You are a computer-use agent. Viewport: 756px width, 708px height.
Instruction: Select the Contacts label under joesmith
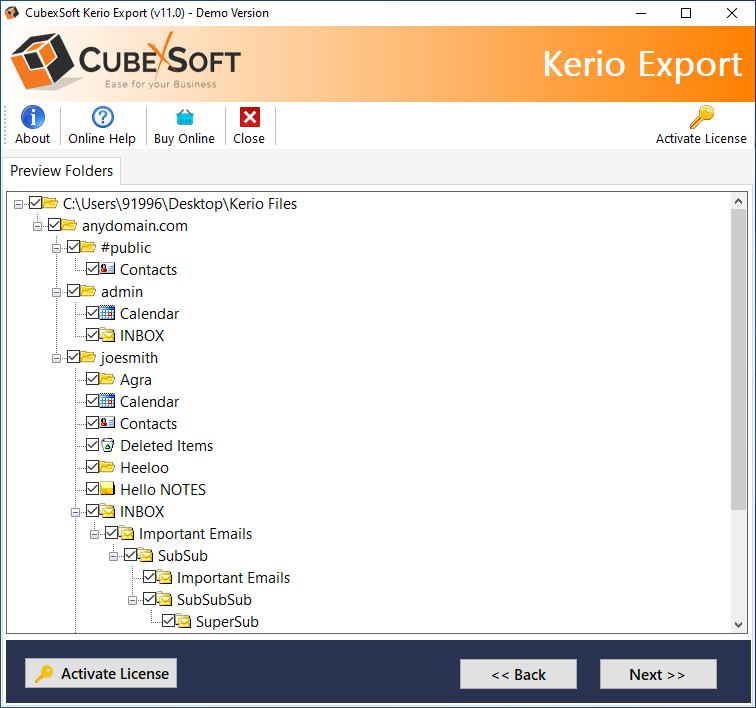pyautogui.click(x=148, y=424)
